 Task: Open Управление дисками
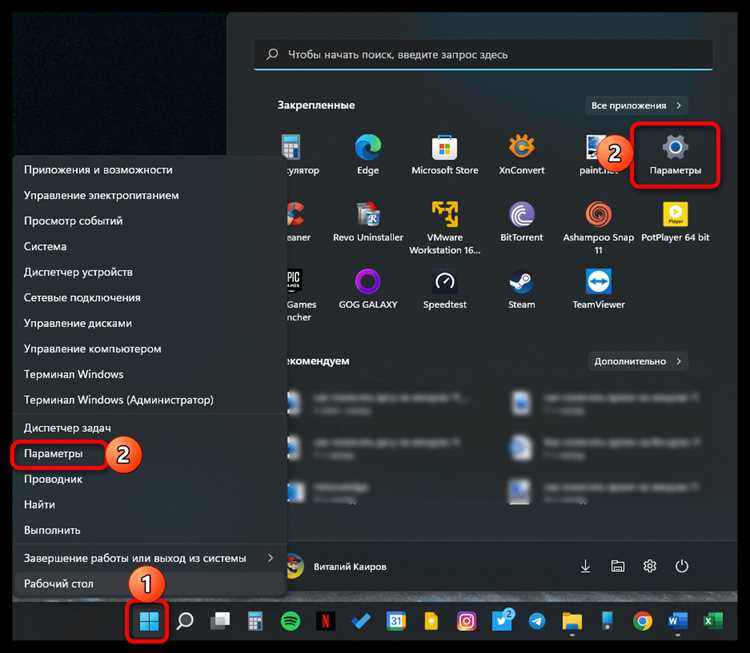point(149,323)
